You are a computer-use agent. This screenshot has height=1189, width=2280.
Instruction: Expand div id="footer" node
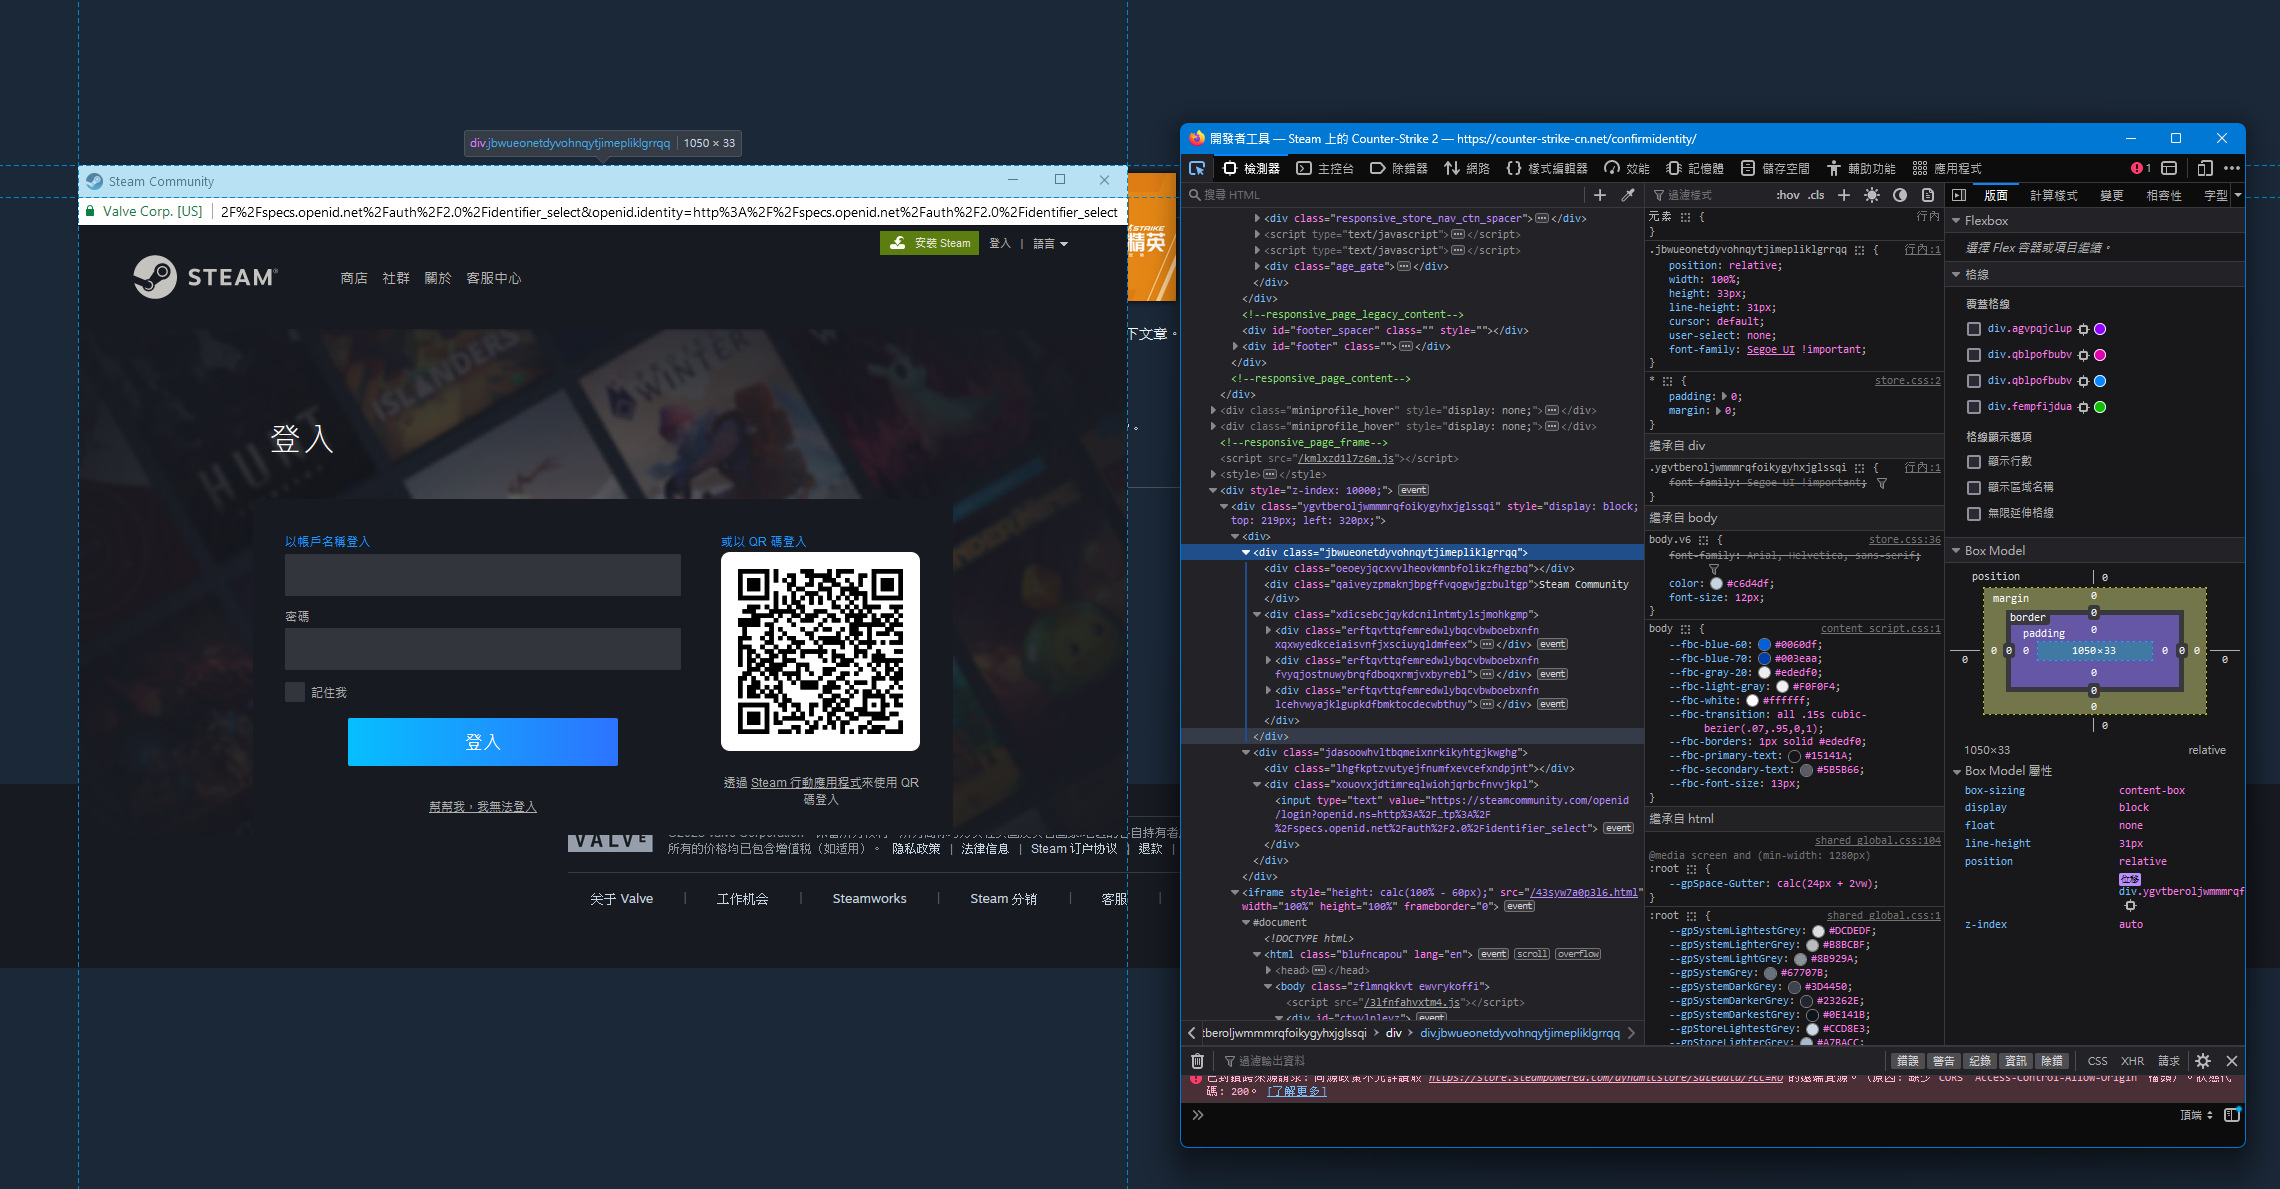(x=1236, y=346)
